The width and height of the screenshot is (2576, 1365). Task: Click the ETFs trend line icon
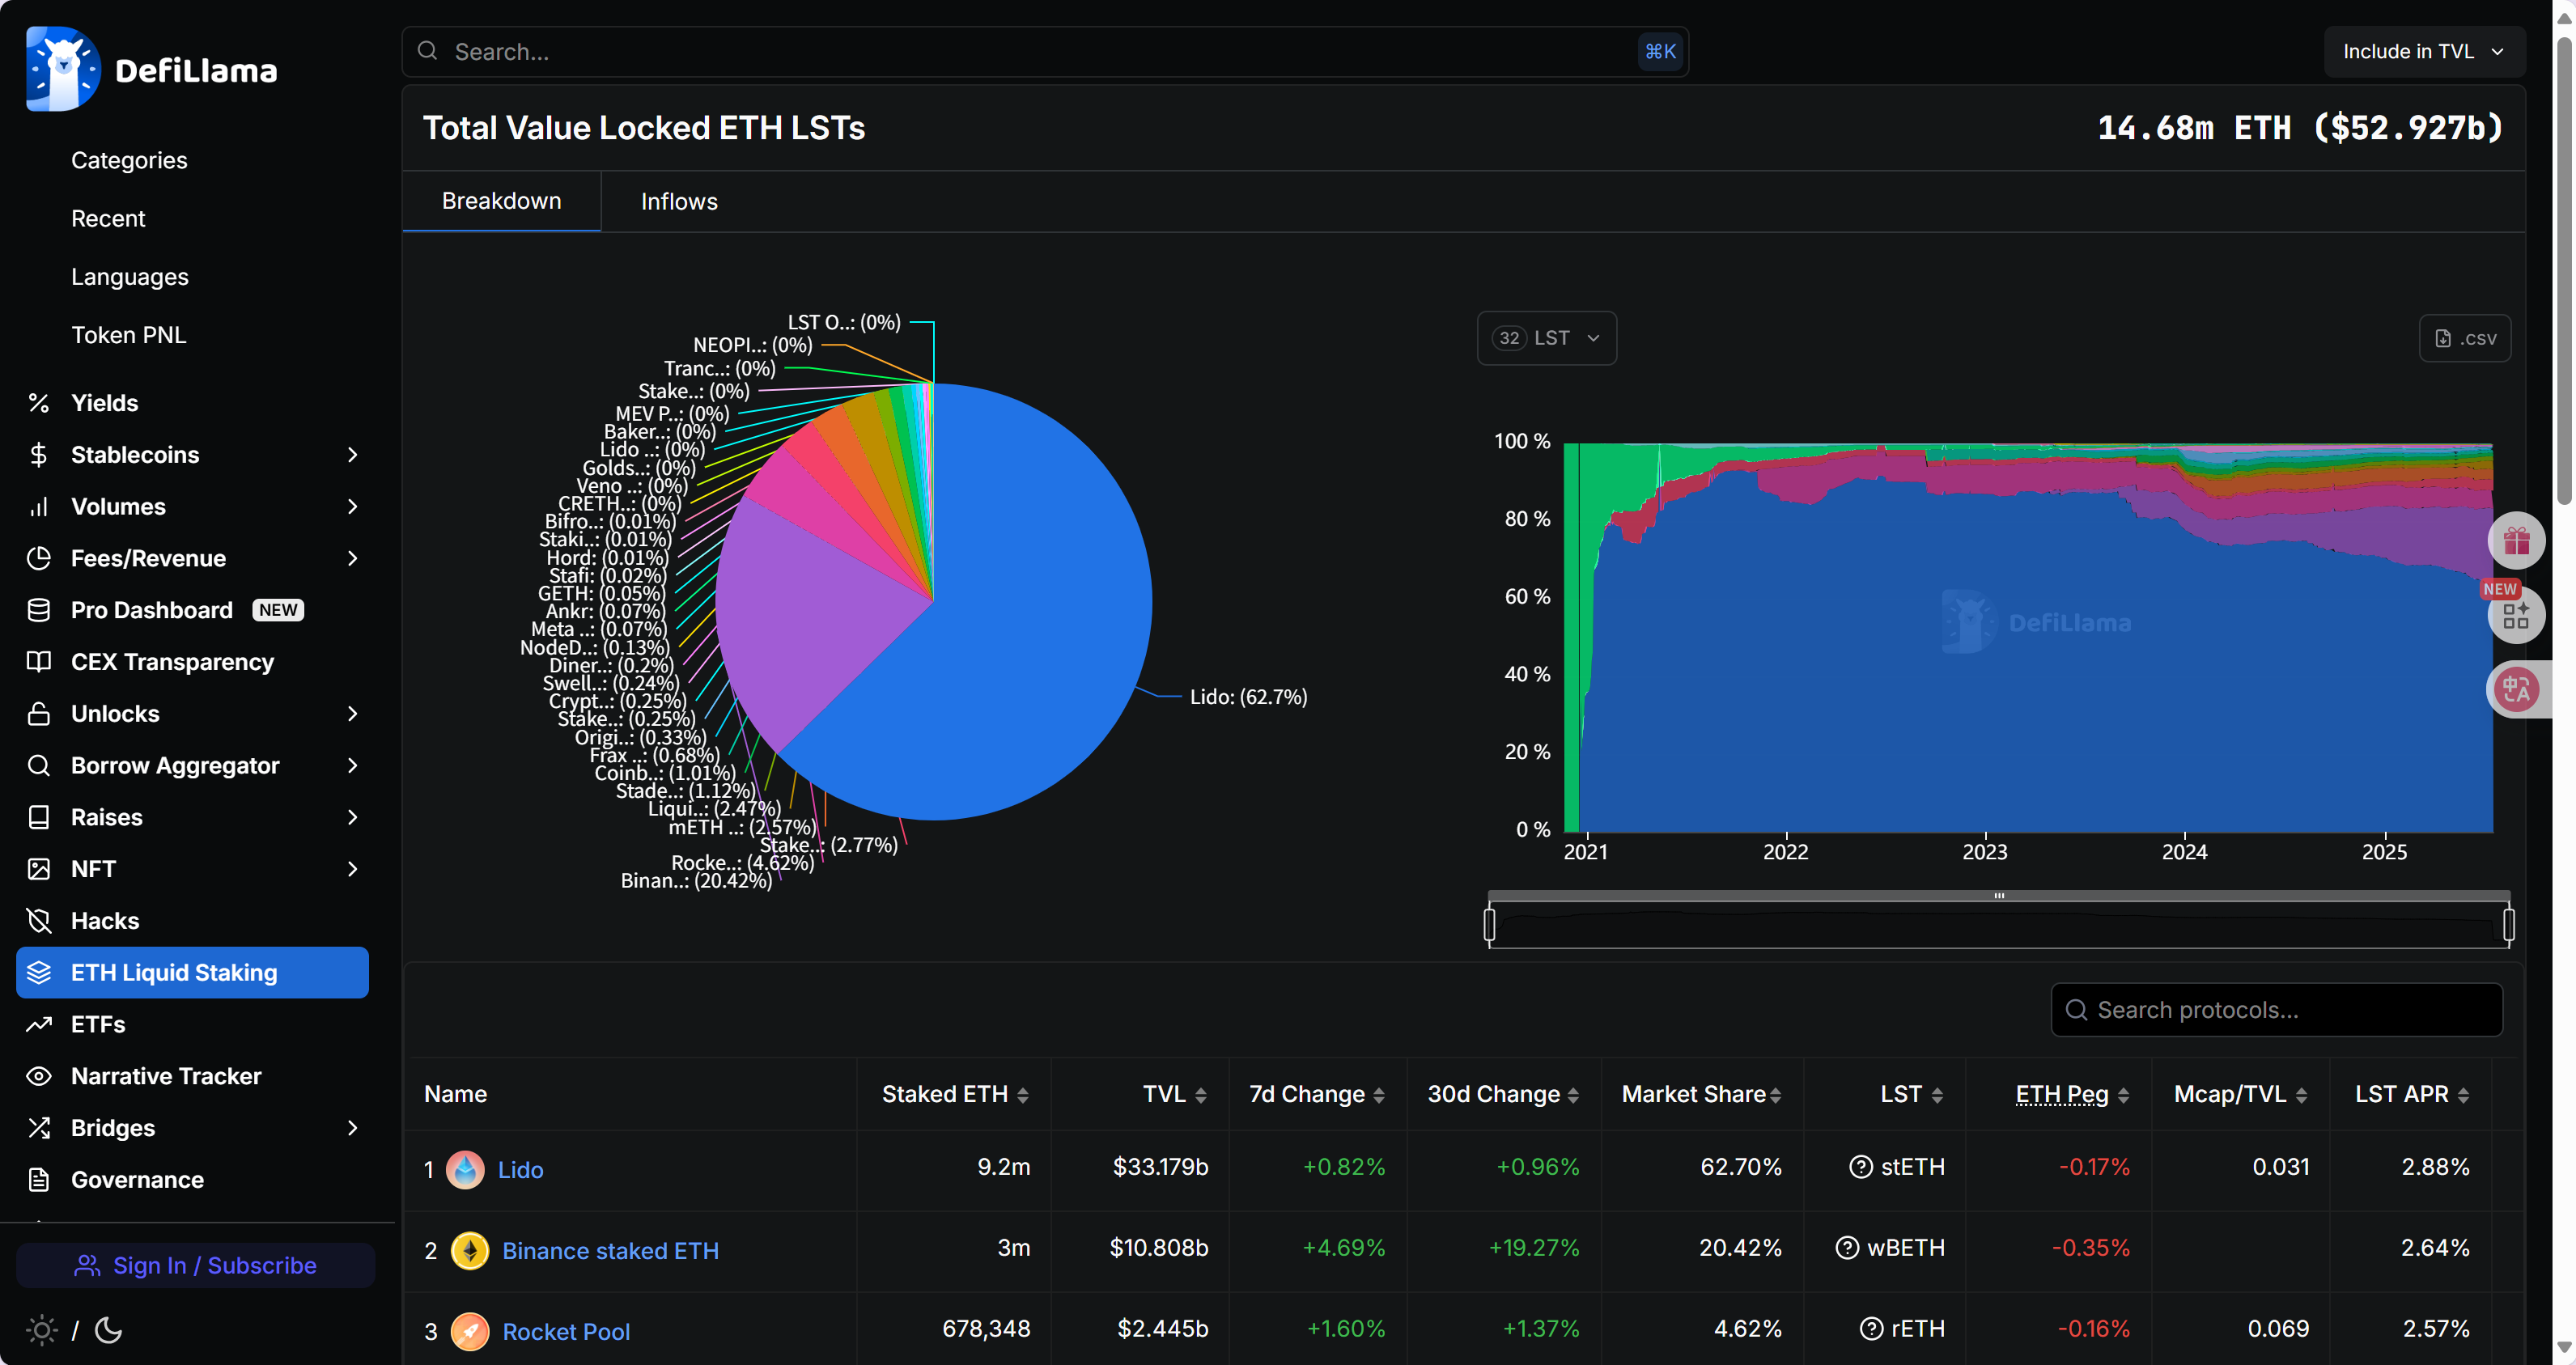tap(39, 1024)
